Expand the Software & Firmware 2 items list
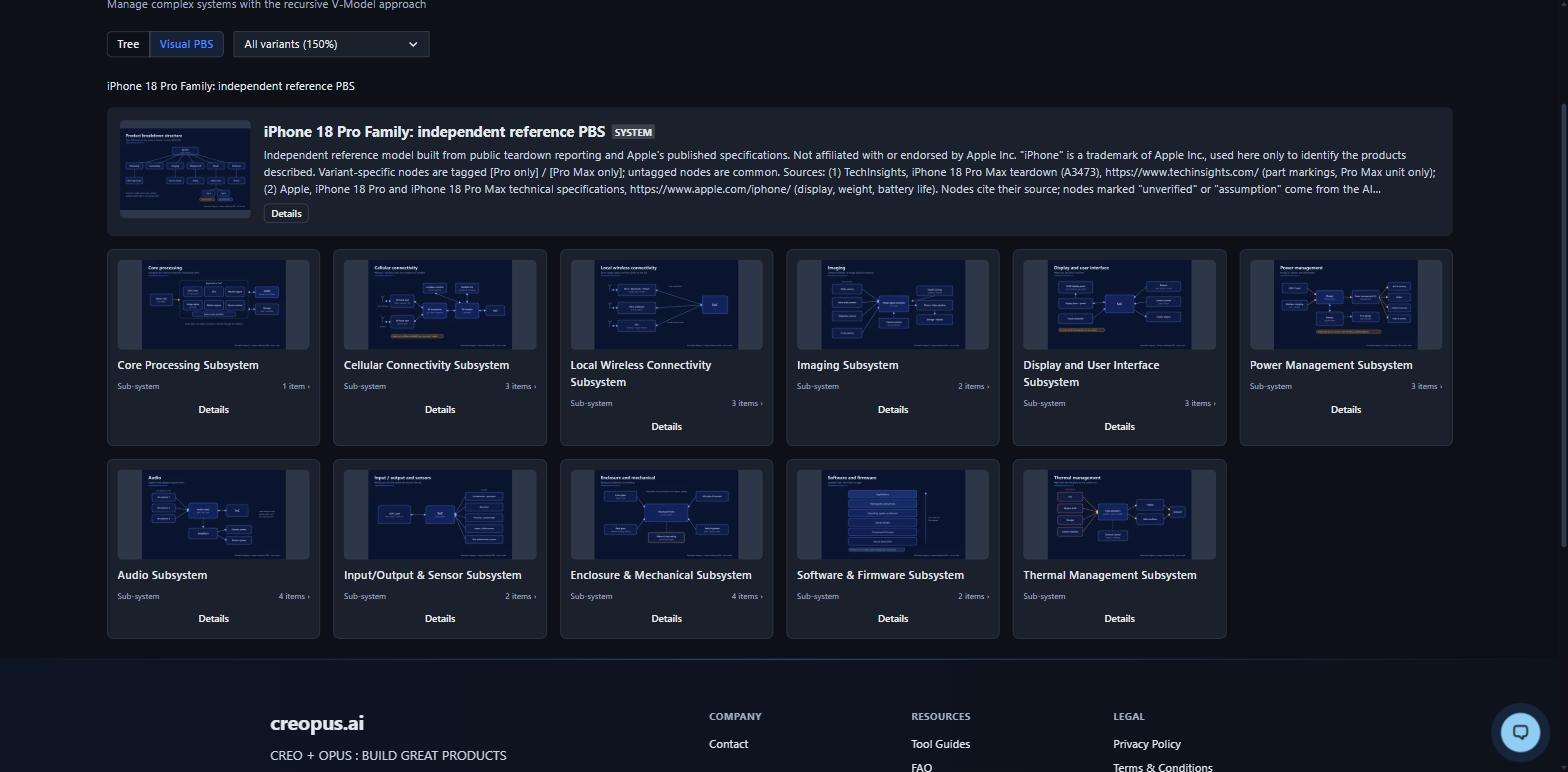 click(973, 596)
